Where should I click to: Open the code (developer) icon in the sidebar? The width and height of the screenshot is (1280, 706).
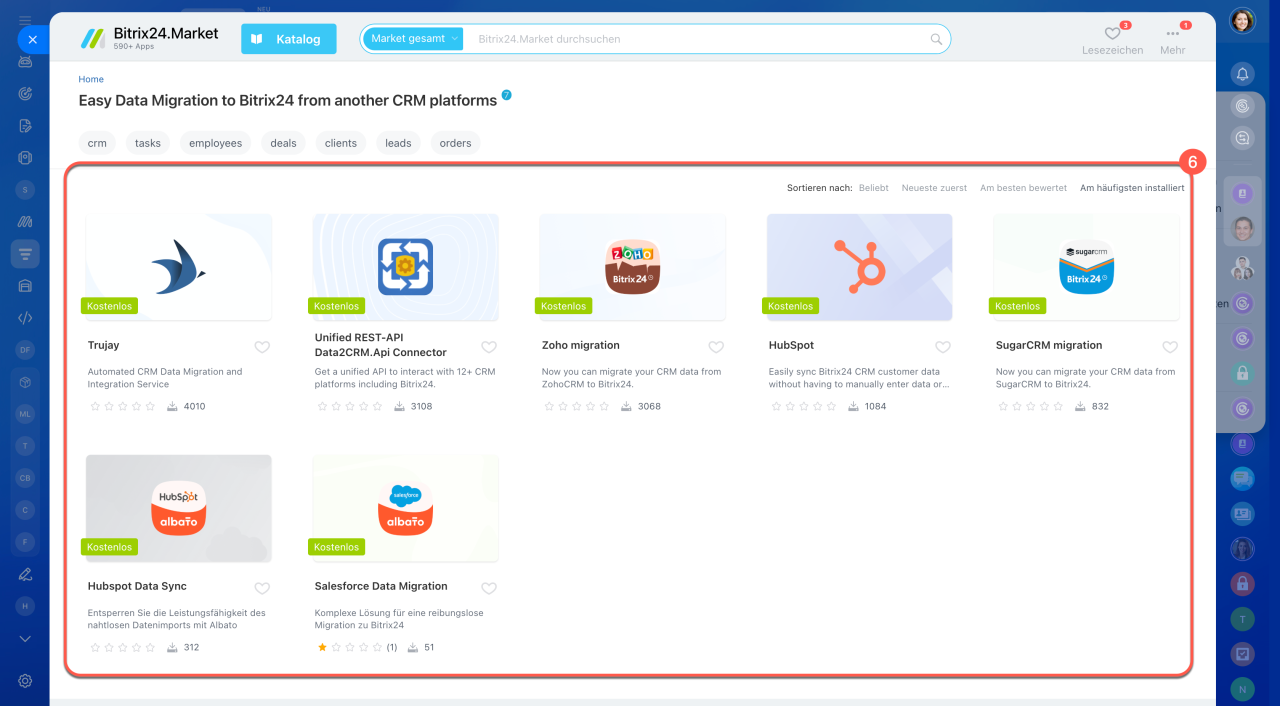click(x=26, y=318)
